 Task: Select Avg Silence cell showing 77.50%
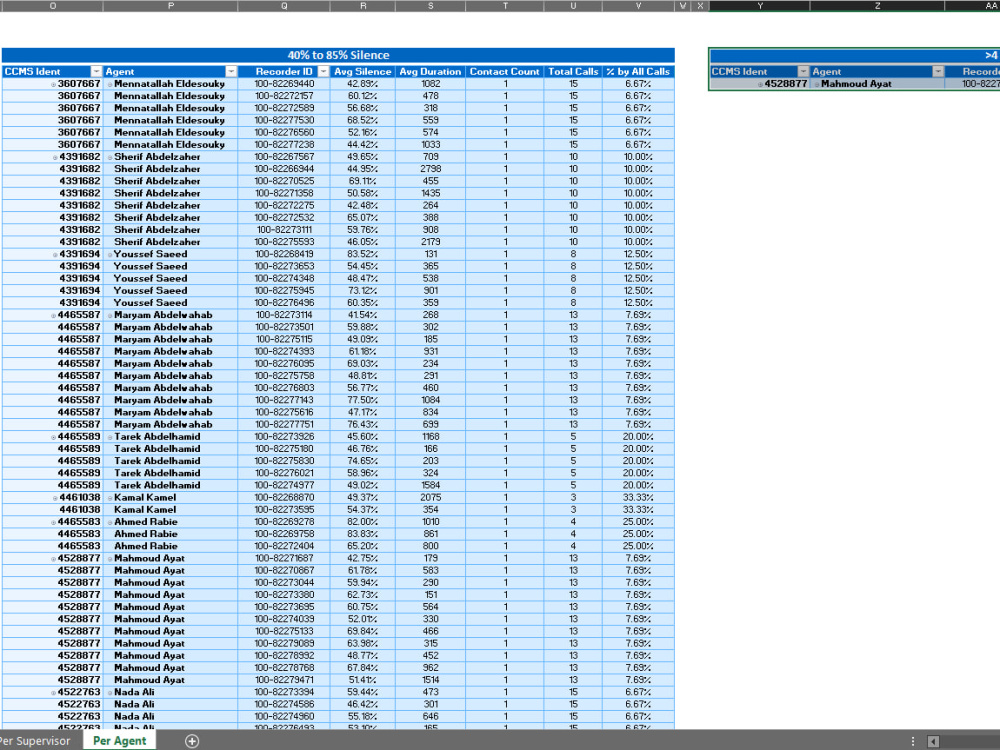tap(363, 401)
